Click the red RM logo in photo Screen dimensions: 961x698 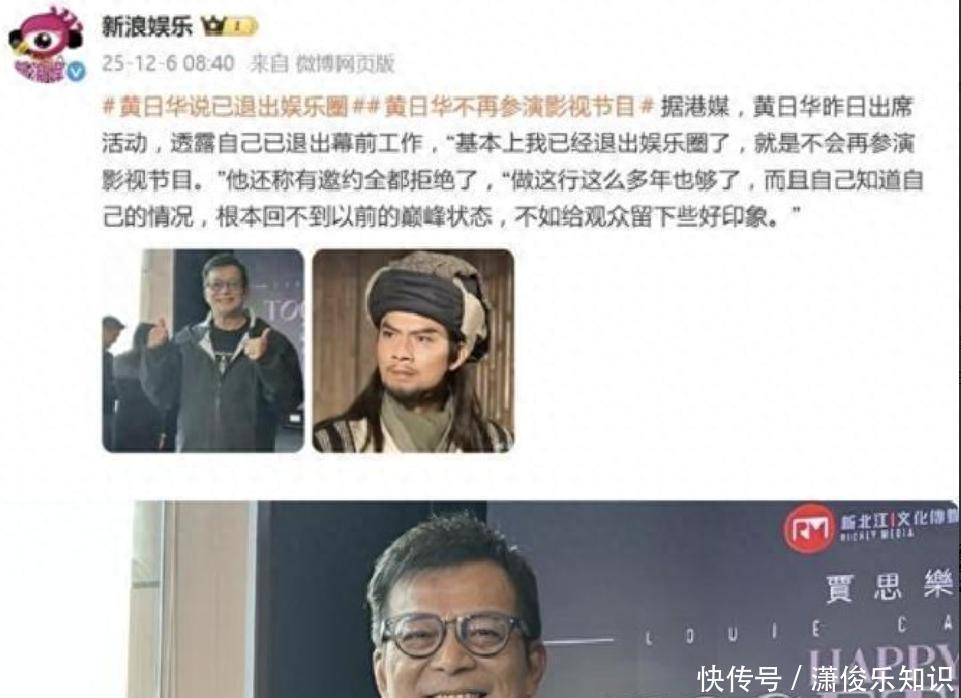(x=810, y=528)
